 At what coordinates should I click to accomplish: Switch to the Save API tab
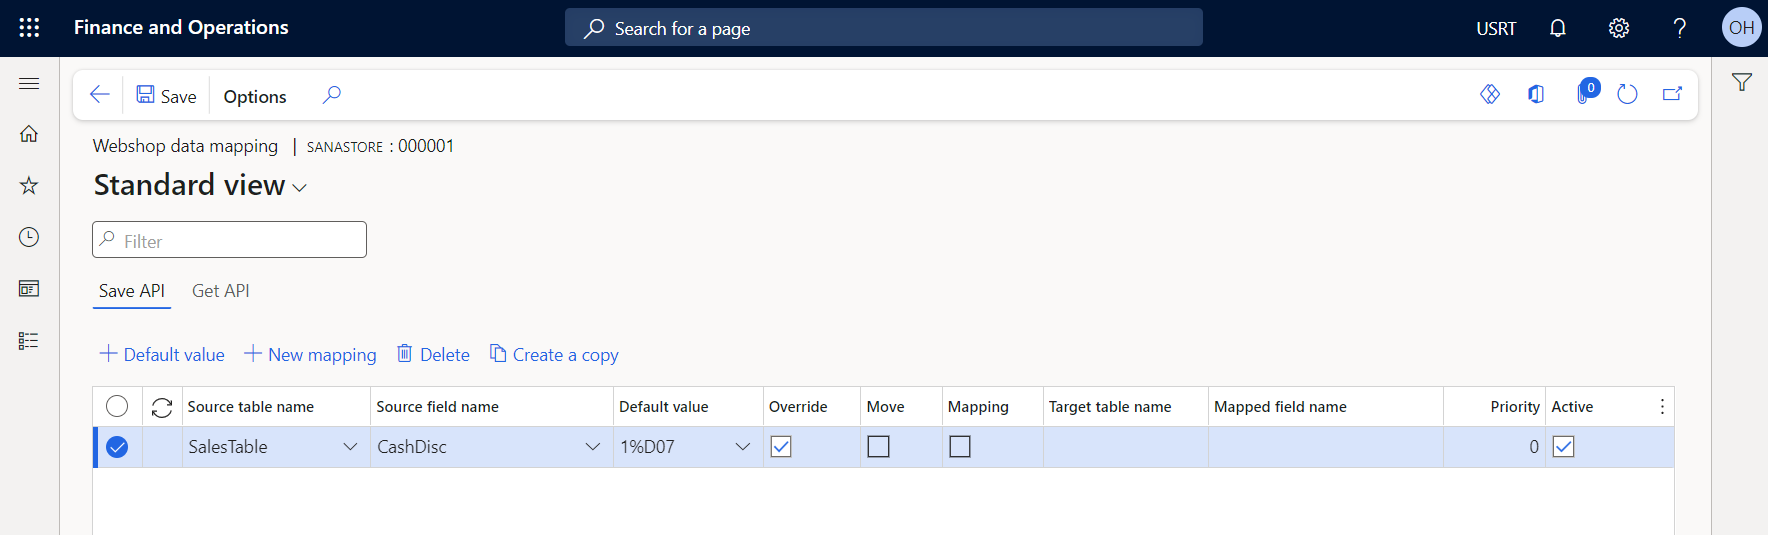pos(132,291)
